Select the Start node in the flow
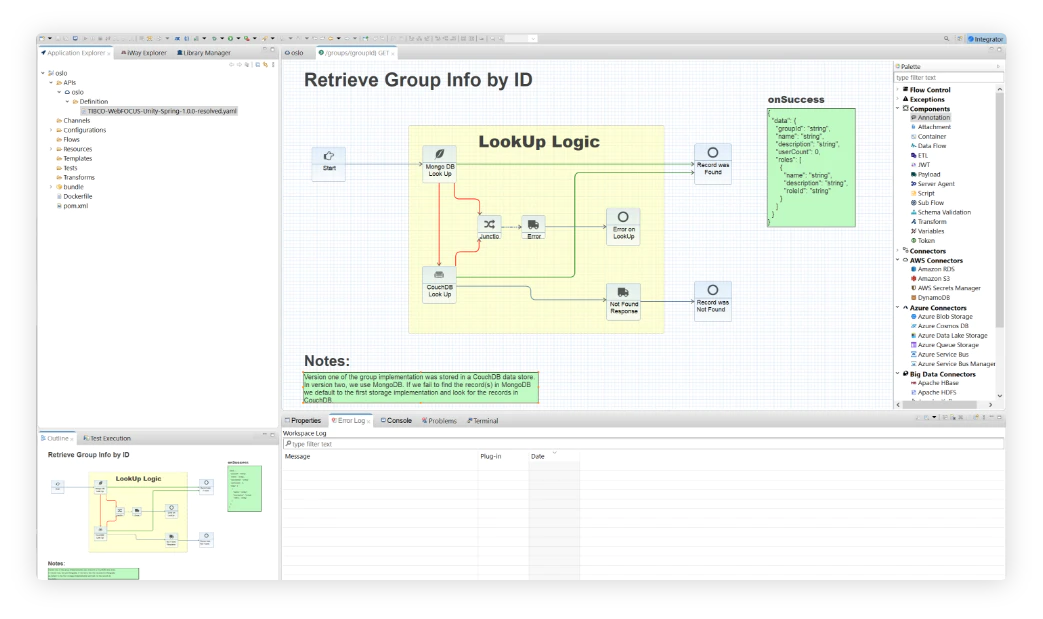This screenshot has height=619, width=1043. tap(329, 164)
